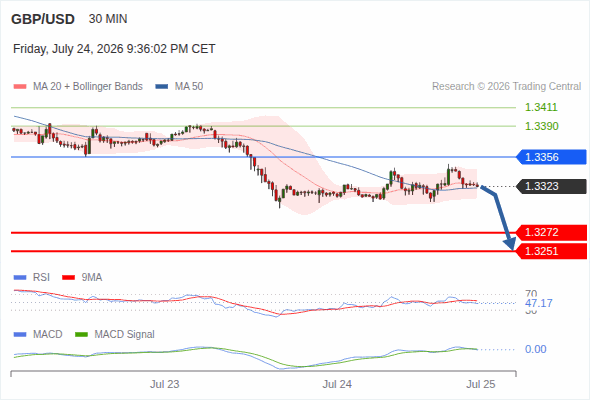Select the 1.3272 red support tag

tap(551, 233)
